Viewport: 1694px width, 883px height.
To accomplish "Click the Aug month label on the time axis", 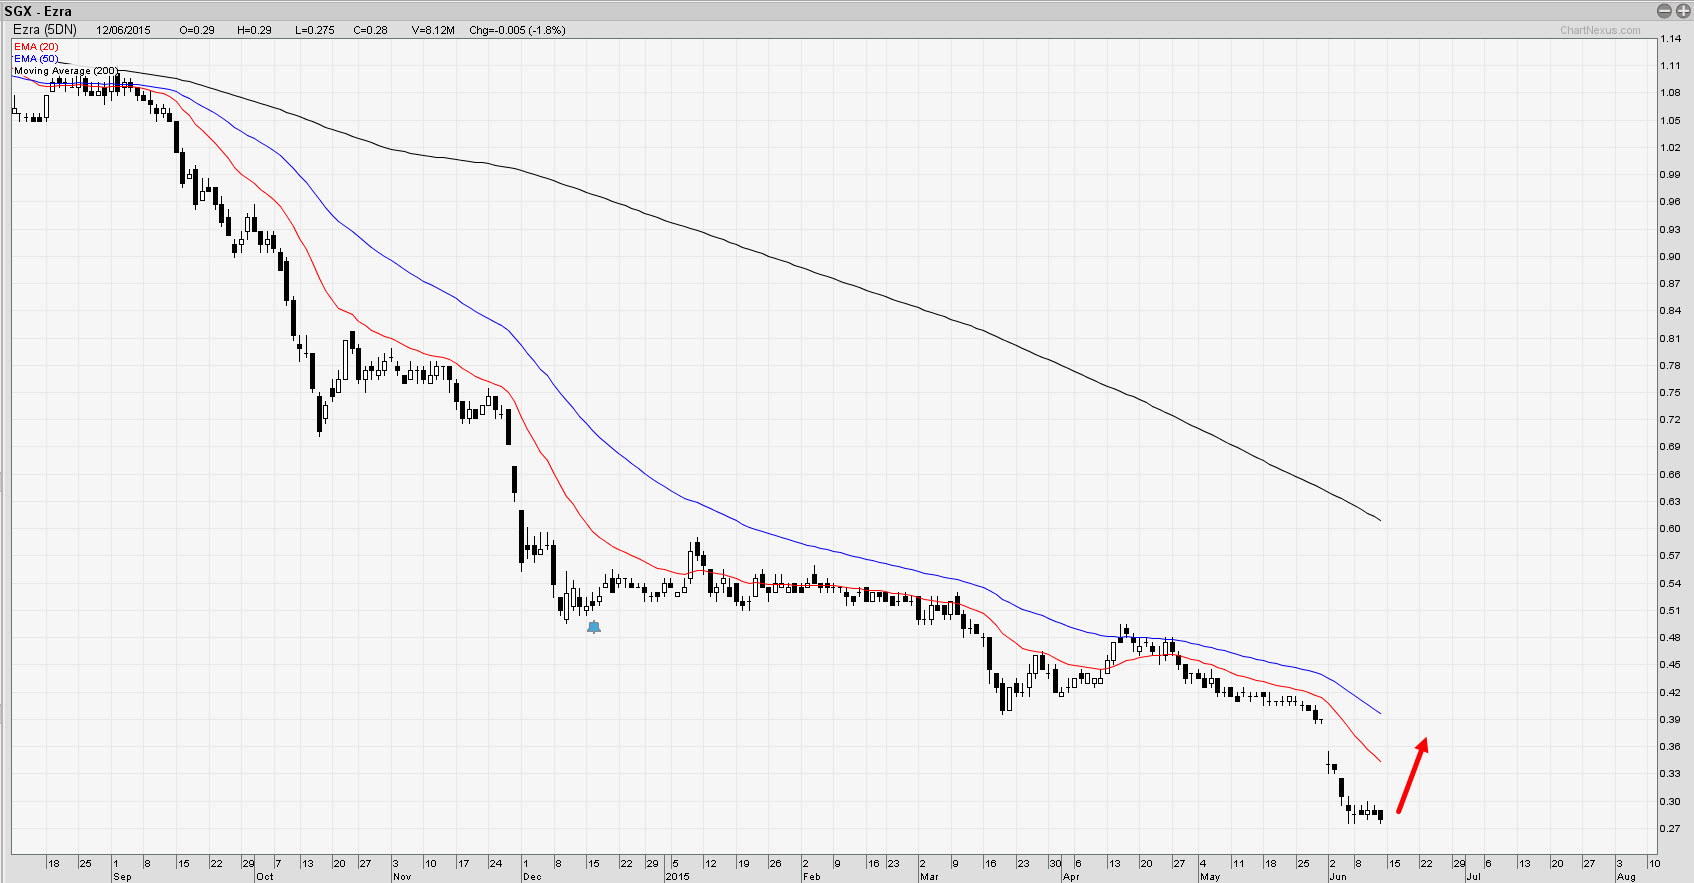I will (1626, 877).
